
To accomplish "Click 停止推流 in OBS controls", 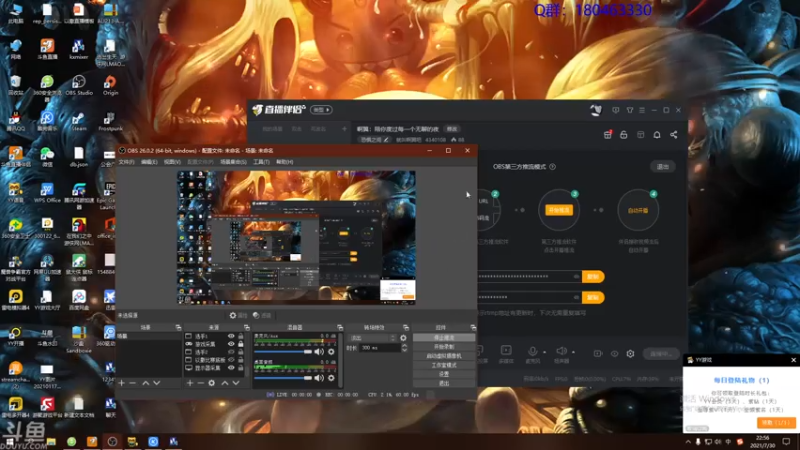I will click(444, 338).
